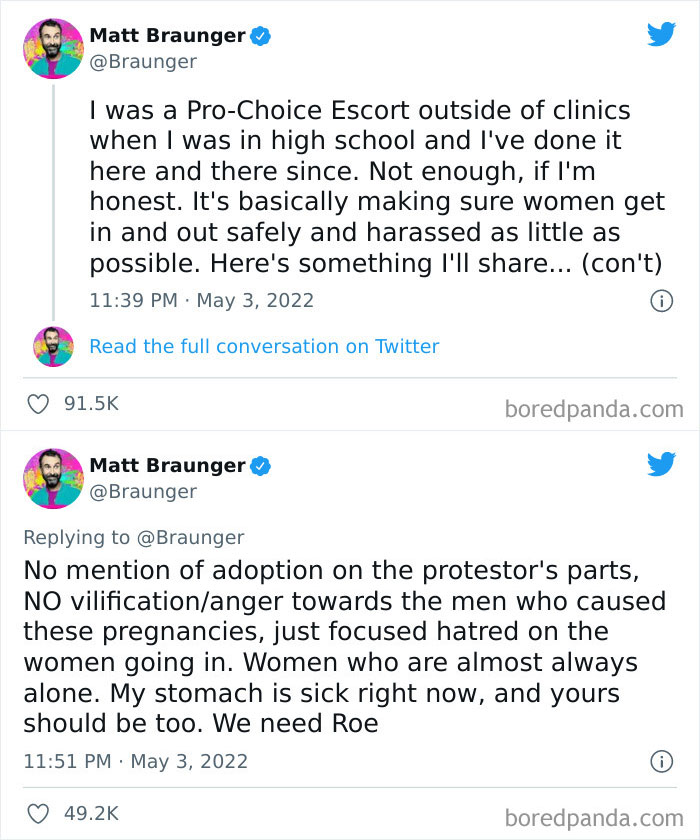The height and width of the screenshot is (840, 700).
Task: Select Matt Braunger's profile picture on top tweet
Action: (x=53, y=48)
